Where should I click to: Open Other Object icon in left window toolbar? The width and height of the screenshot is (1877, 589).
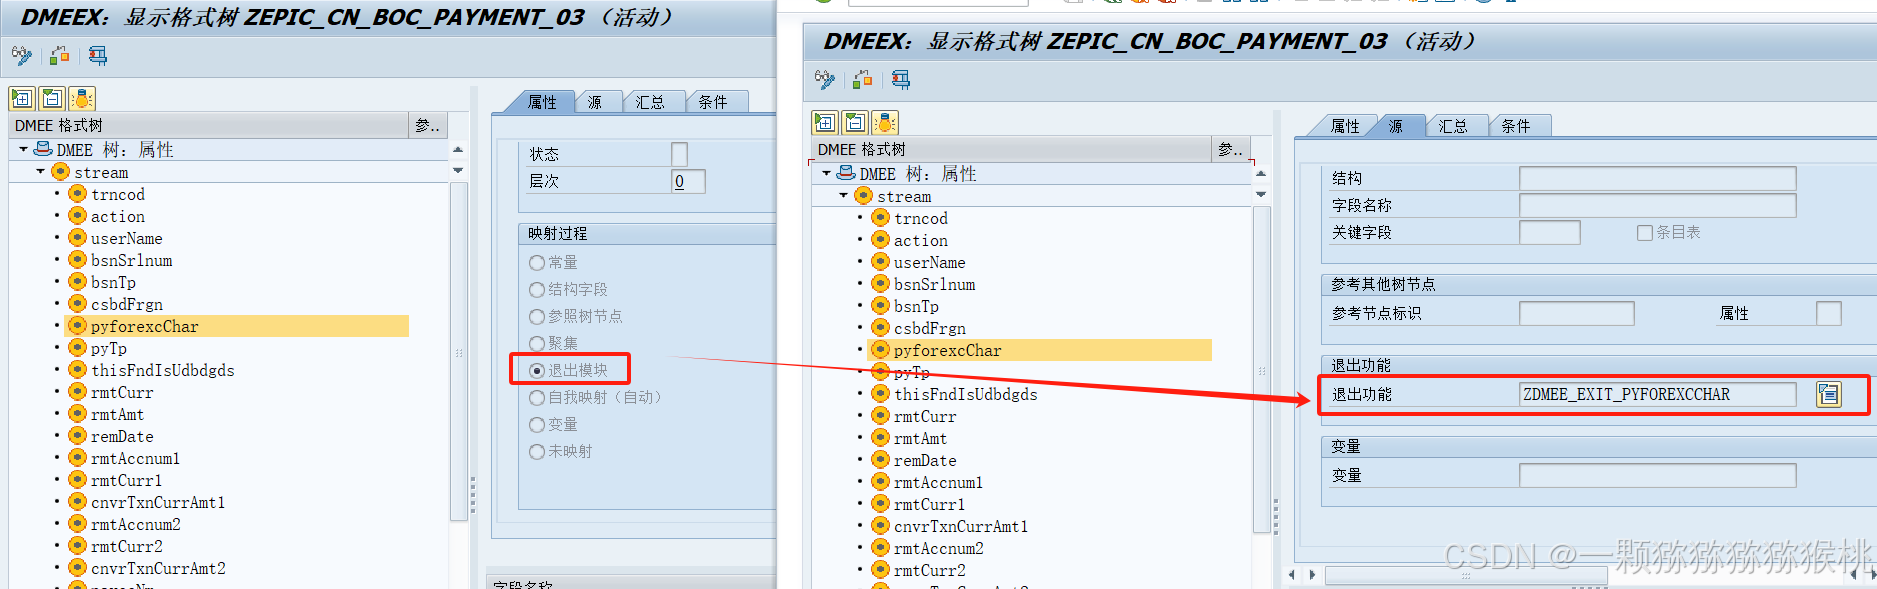click(x=60, y=55)
